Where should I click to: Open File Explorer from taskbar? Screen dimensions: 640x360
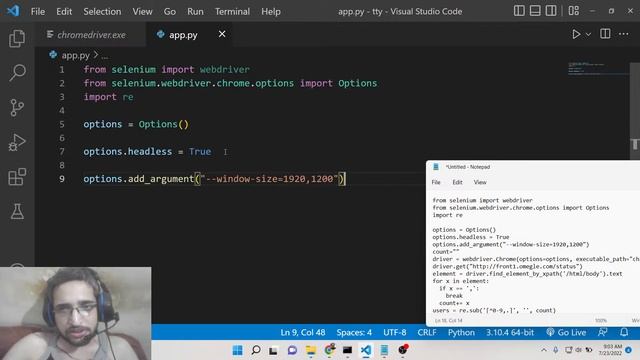click(311, 350)
